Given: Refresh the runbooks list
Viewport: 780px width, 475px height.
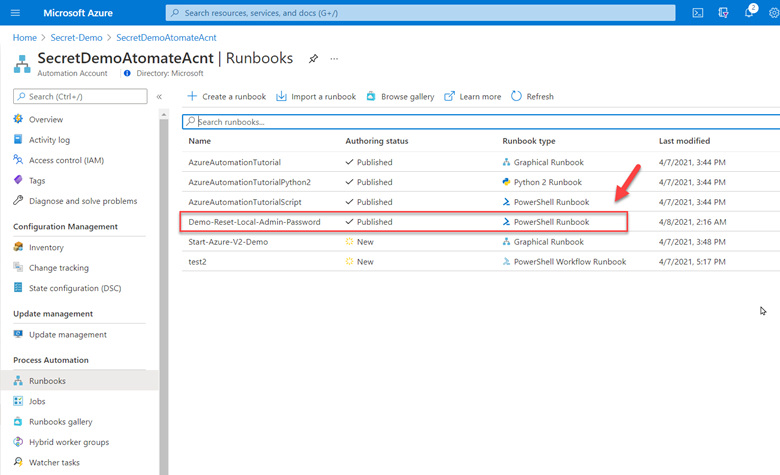Looking at the screenshot, I should [532, 97].
